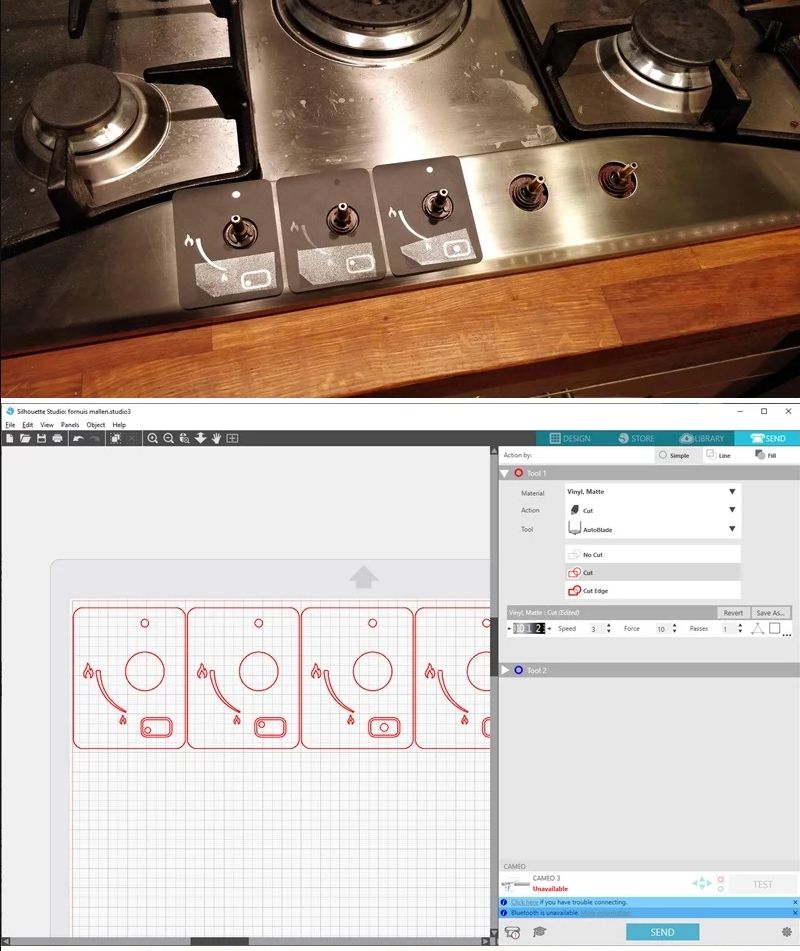The width and height of the screenshot is (800, 951).
Task: Click the Save As... button
Action: 770,613
